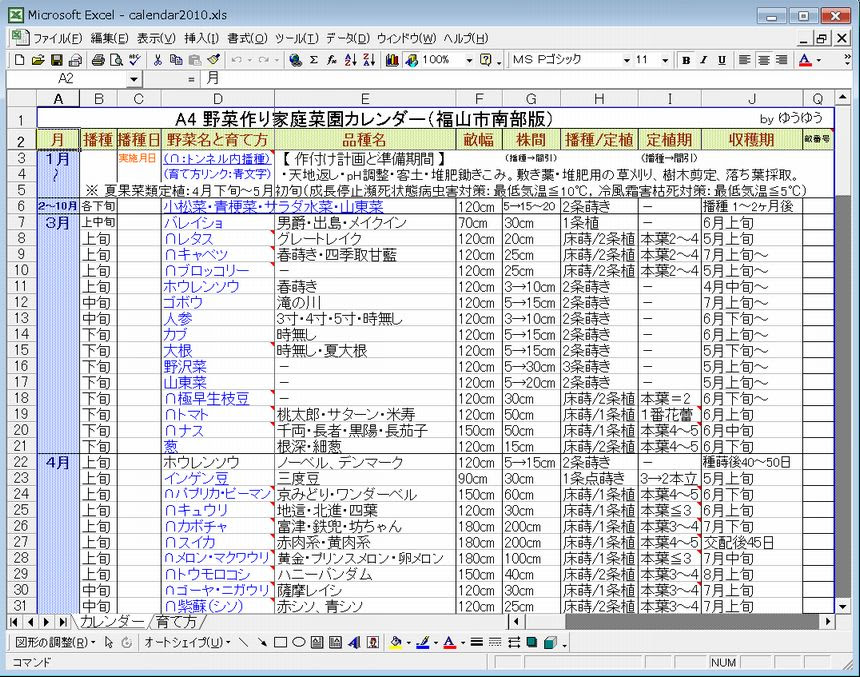The image size is (860, 677).
Task: Open the バレイショ growing guide link
Action: 193,223
